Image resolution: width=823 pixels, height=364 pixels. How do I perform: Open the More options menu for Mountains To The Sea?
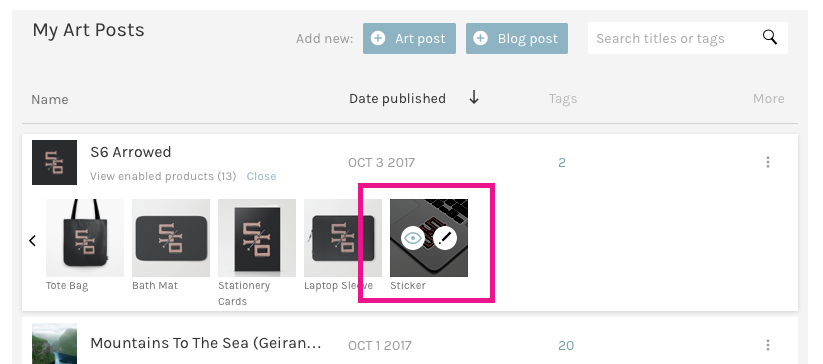coord(767,345)
